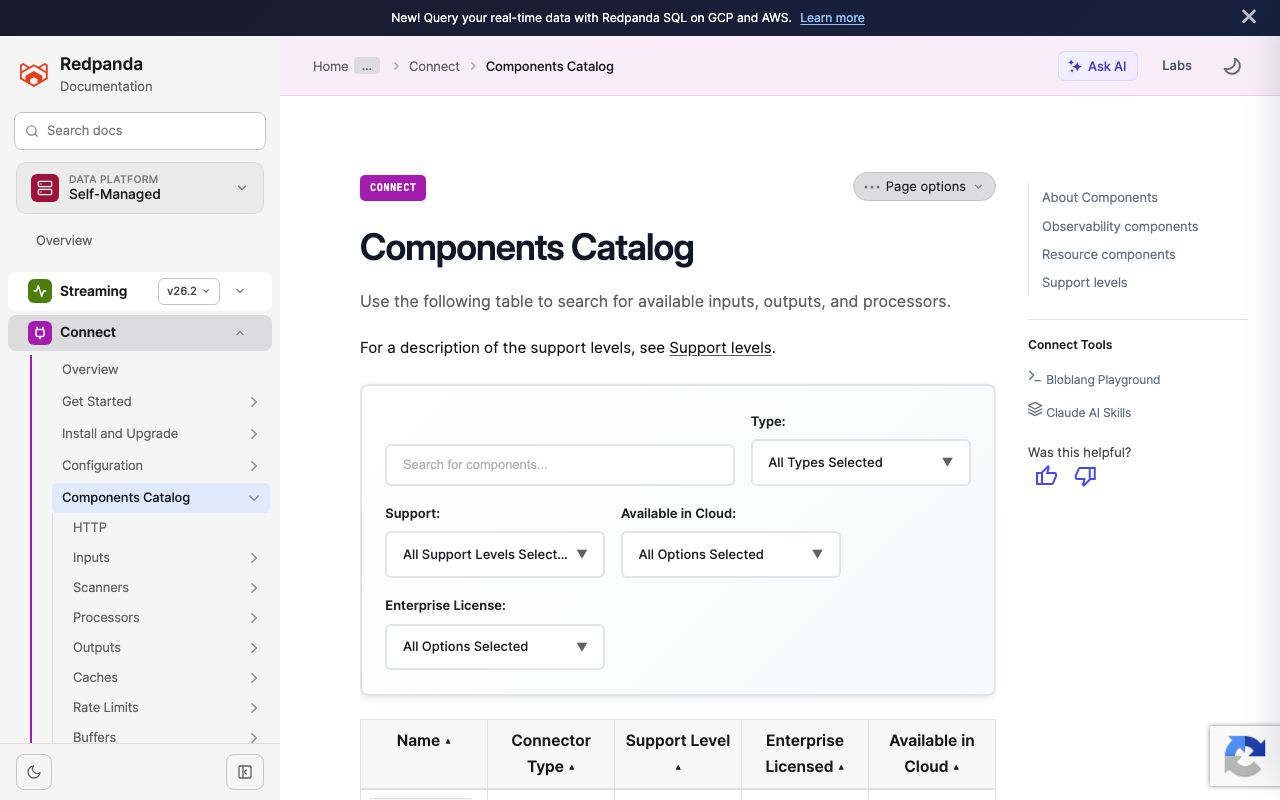Expand the Caches submenu
The width and height of the screenshot is (1280, 800).
(254, 678)
